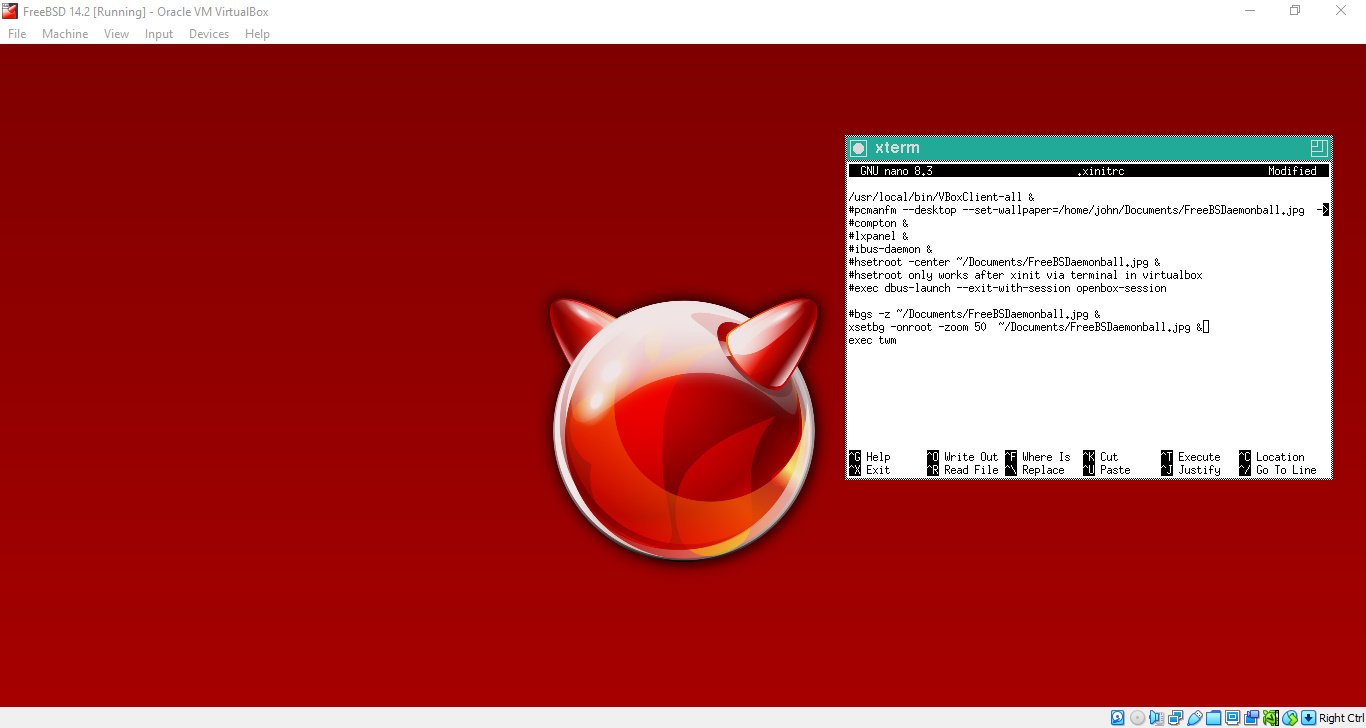
Task: Open the Devices menu
Action: click(x=208, y=34)
